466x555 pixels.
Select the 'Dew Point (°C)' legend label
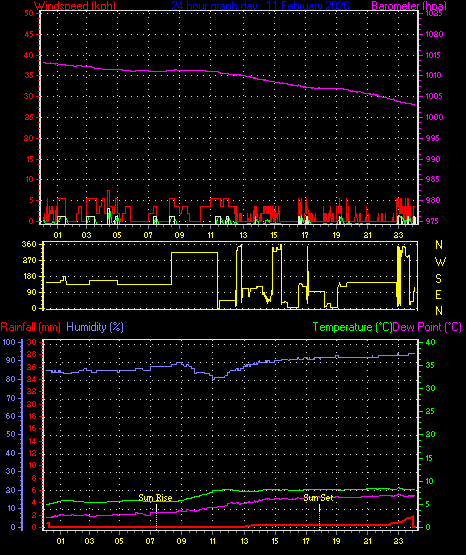click(x=427, y=327)
